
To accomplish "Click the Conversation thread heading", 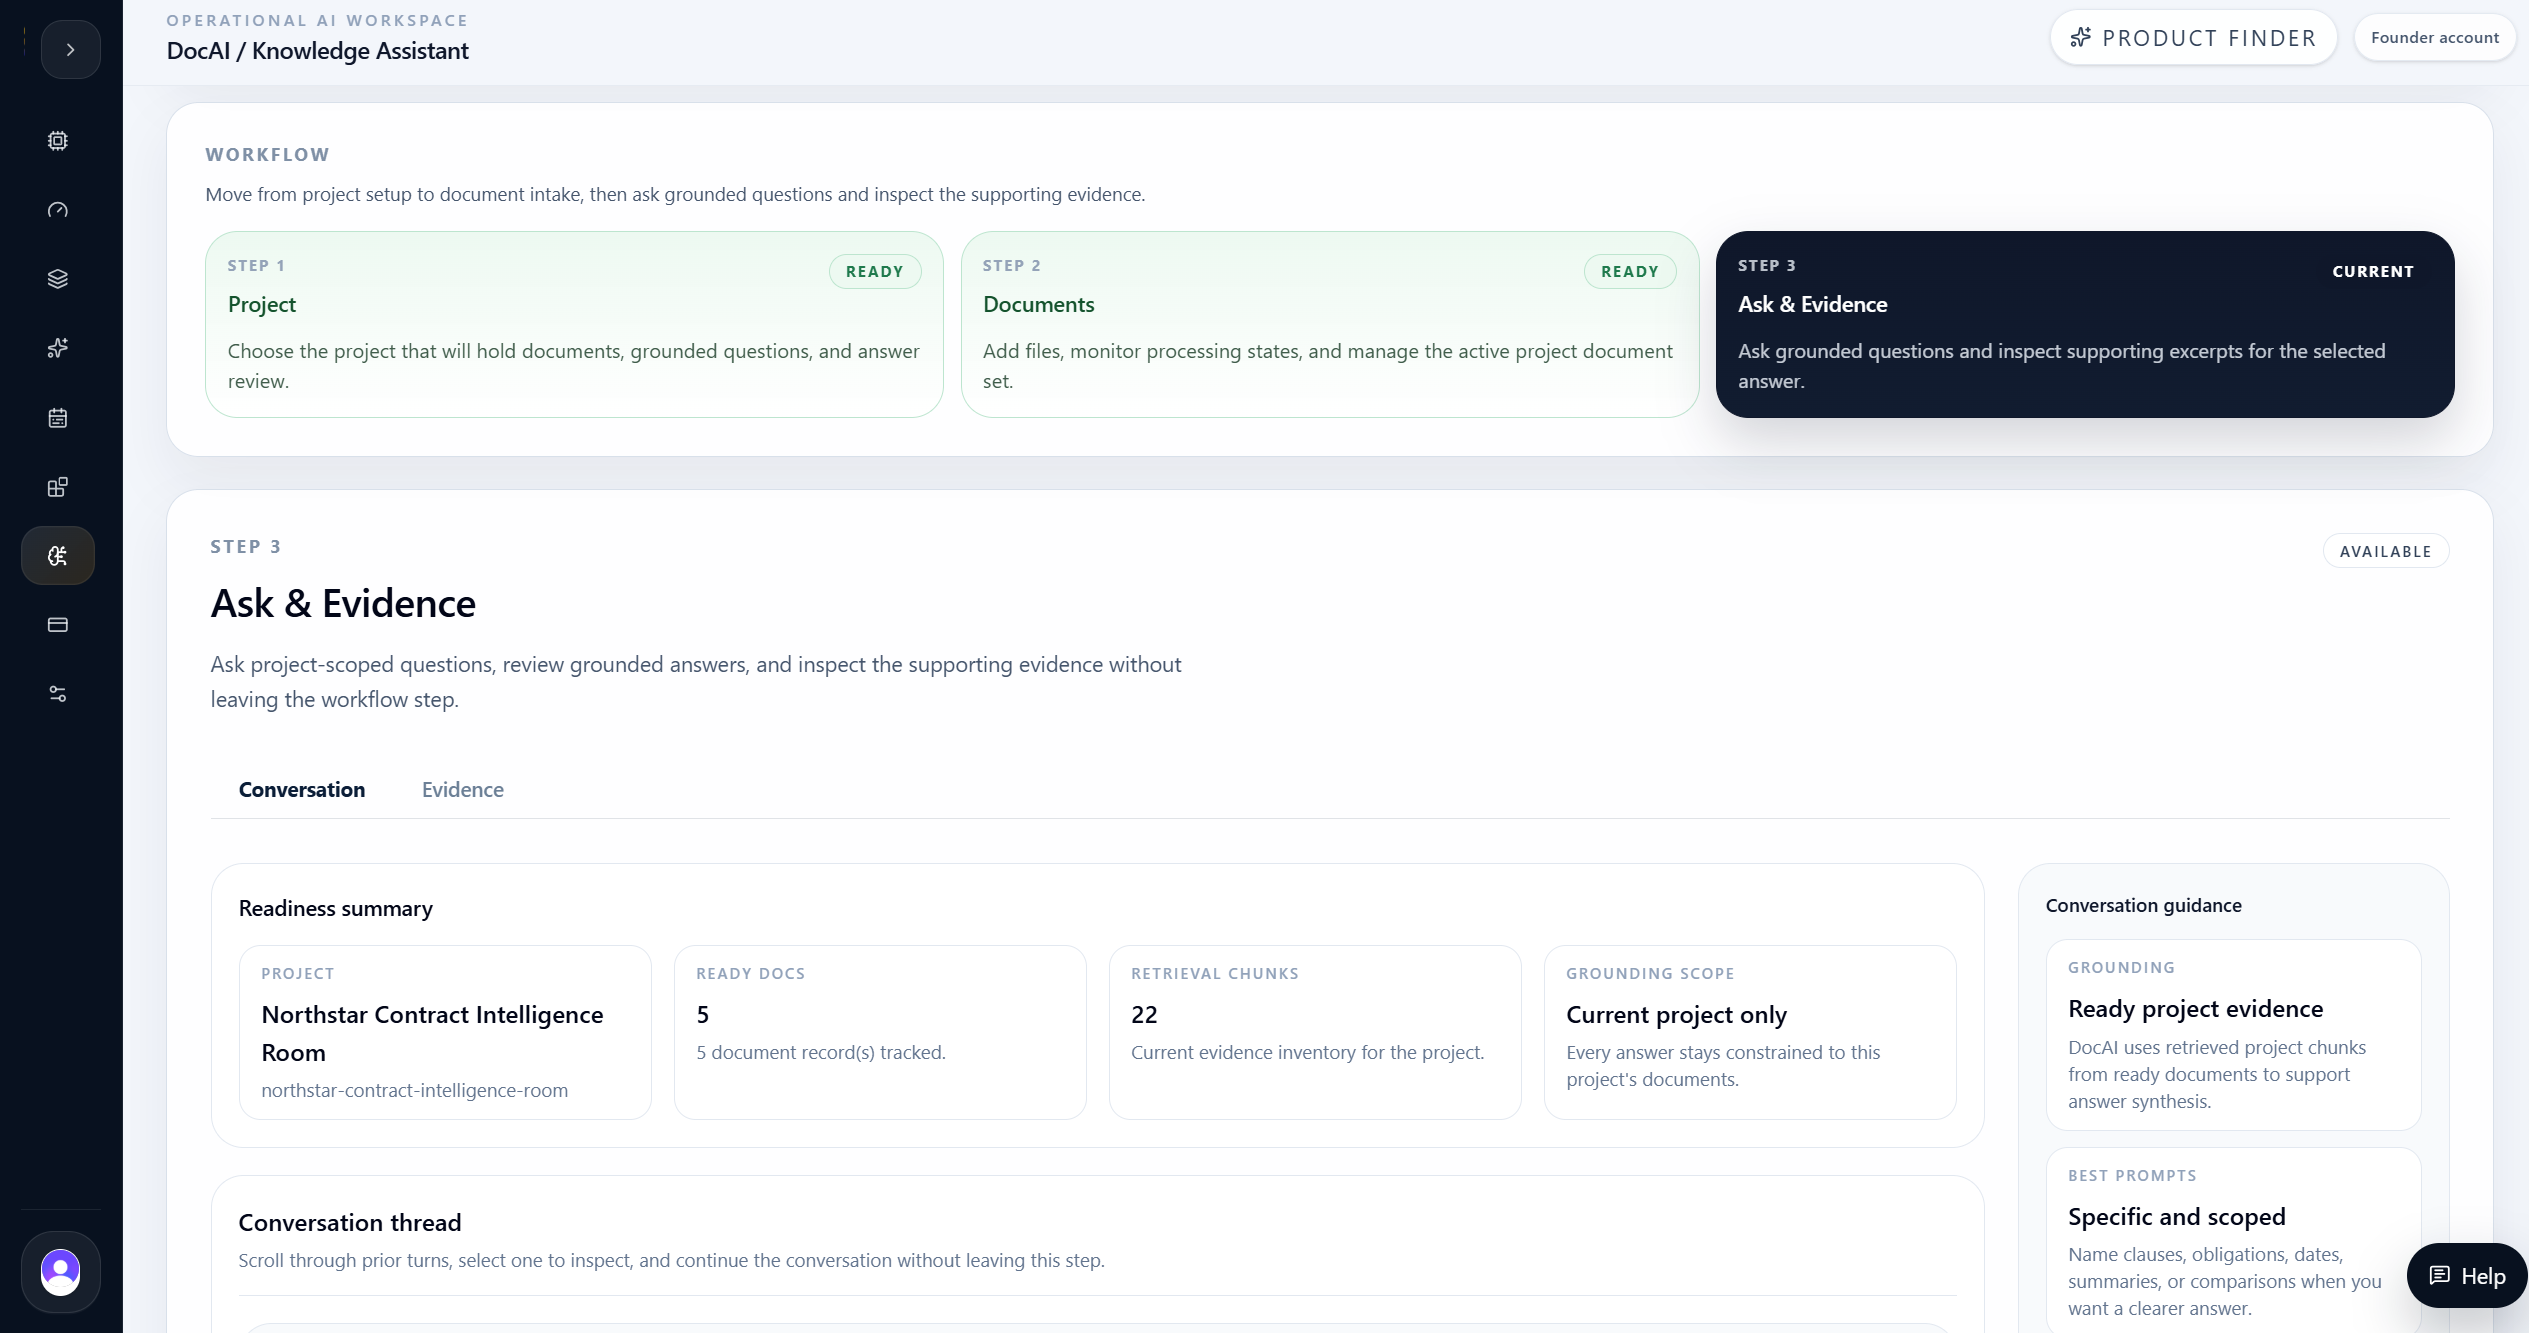I will [350, 1223].
